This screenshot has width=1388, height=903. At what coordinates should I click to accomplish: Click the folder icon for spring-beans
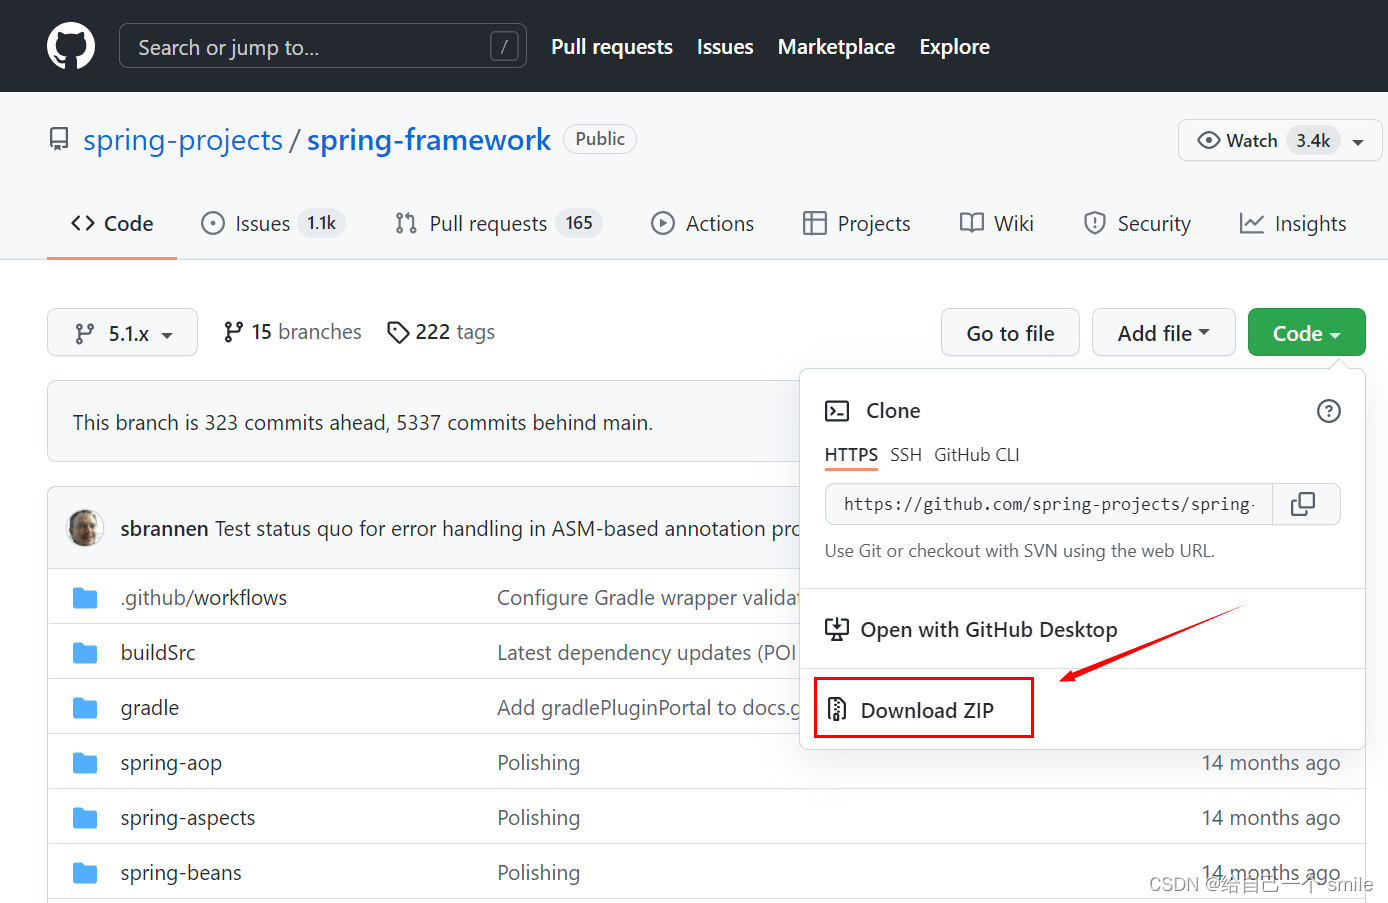[85, 873]
